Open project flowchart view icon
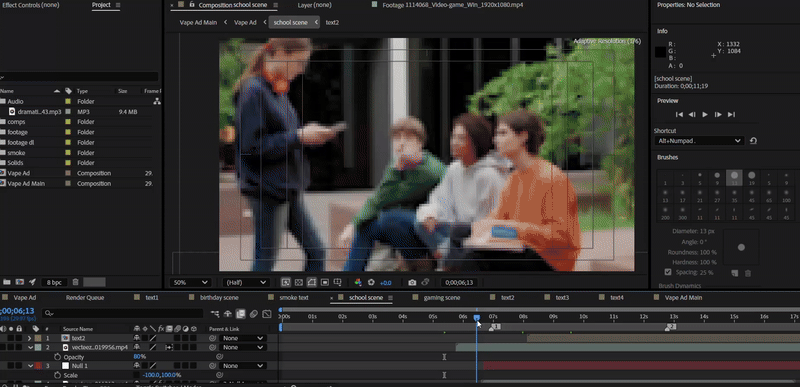This screenshot has width=800, height=387. pyautogui.click(x=157, y=101)
